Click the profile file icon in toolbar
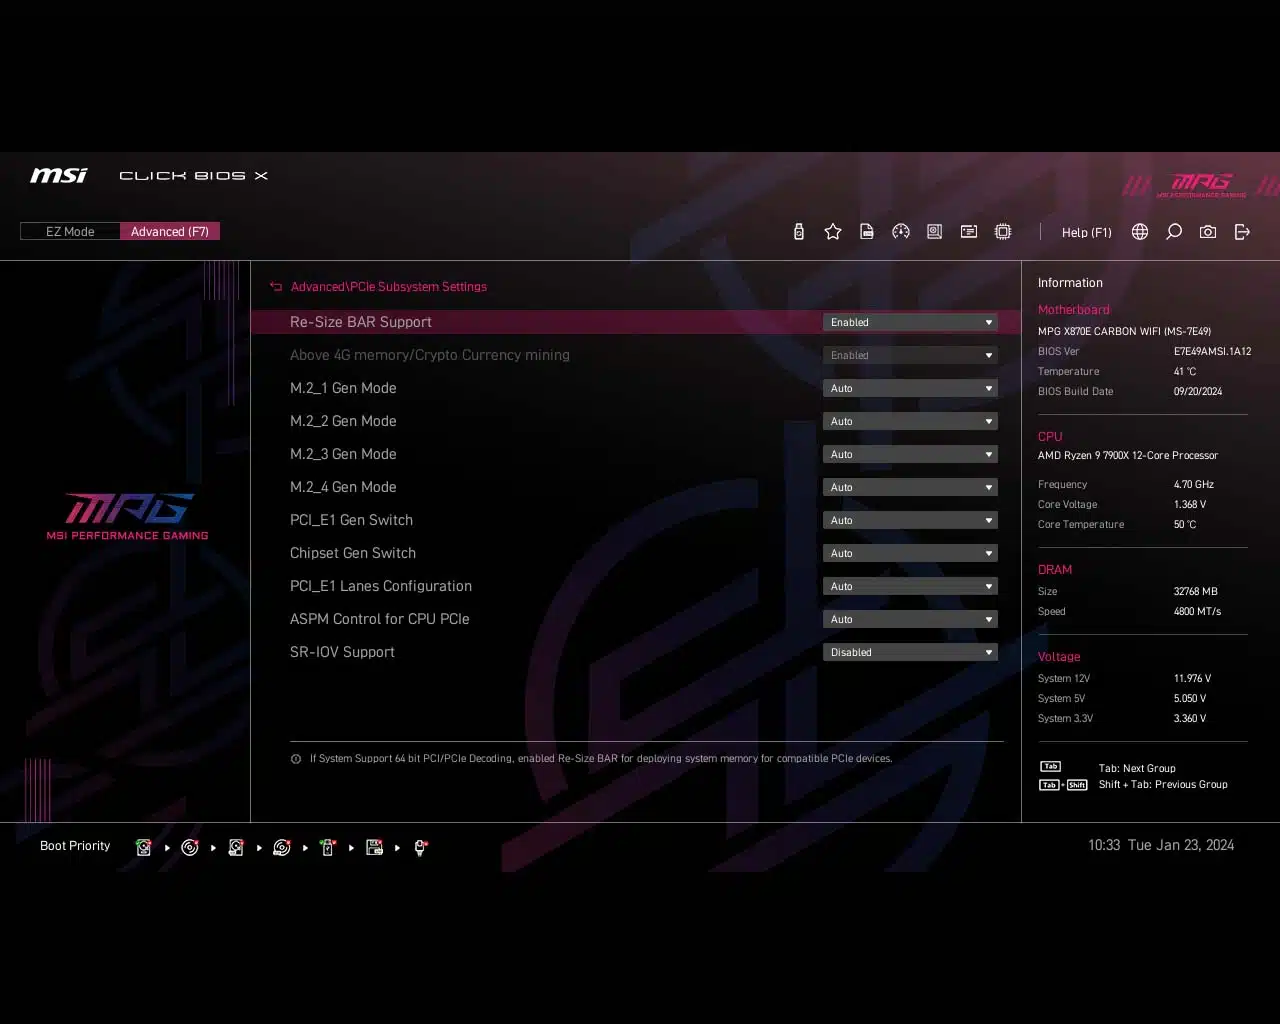Image resolution: width=1280 pixels, height=1024 pixels. point(867,232)
